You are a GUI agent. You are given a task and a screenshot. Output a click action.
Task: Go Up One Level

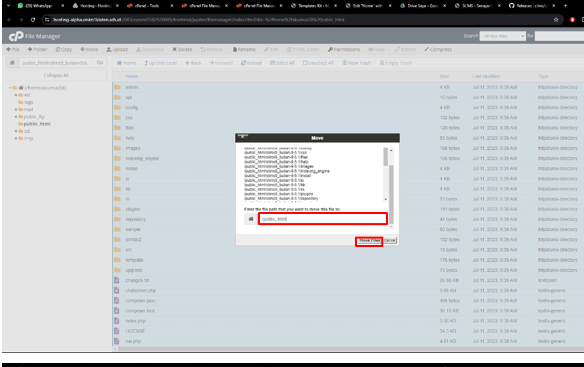[x=161, y=63]
